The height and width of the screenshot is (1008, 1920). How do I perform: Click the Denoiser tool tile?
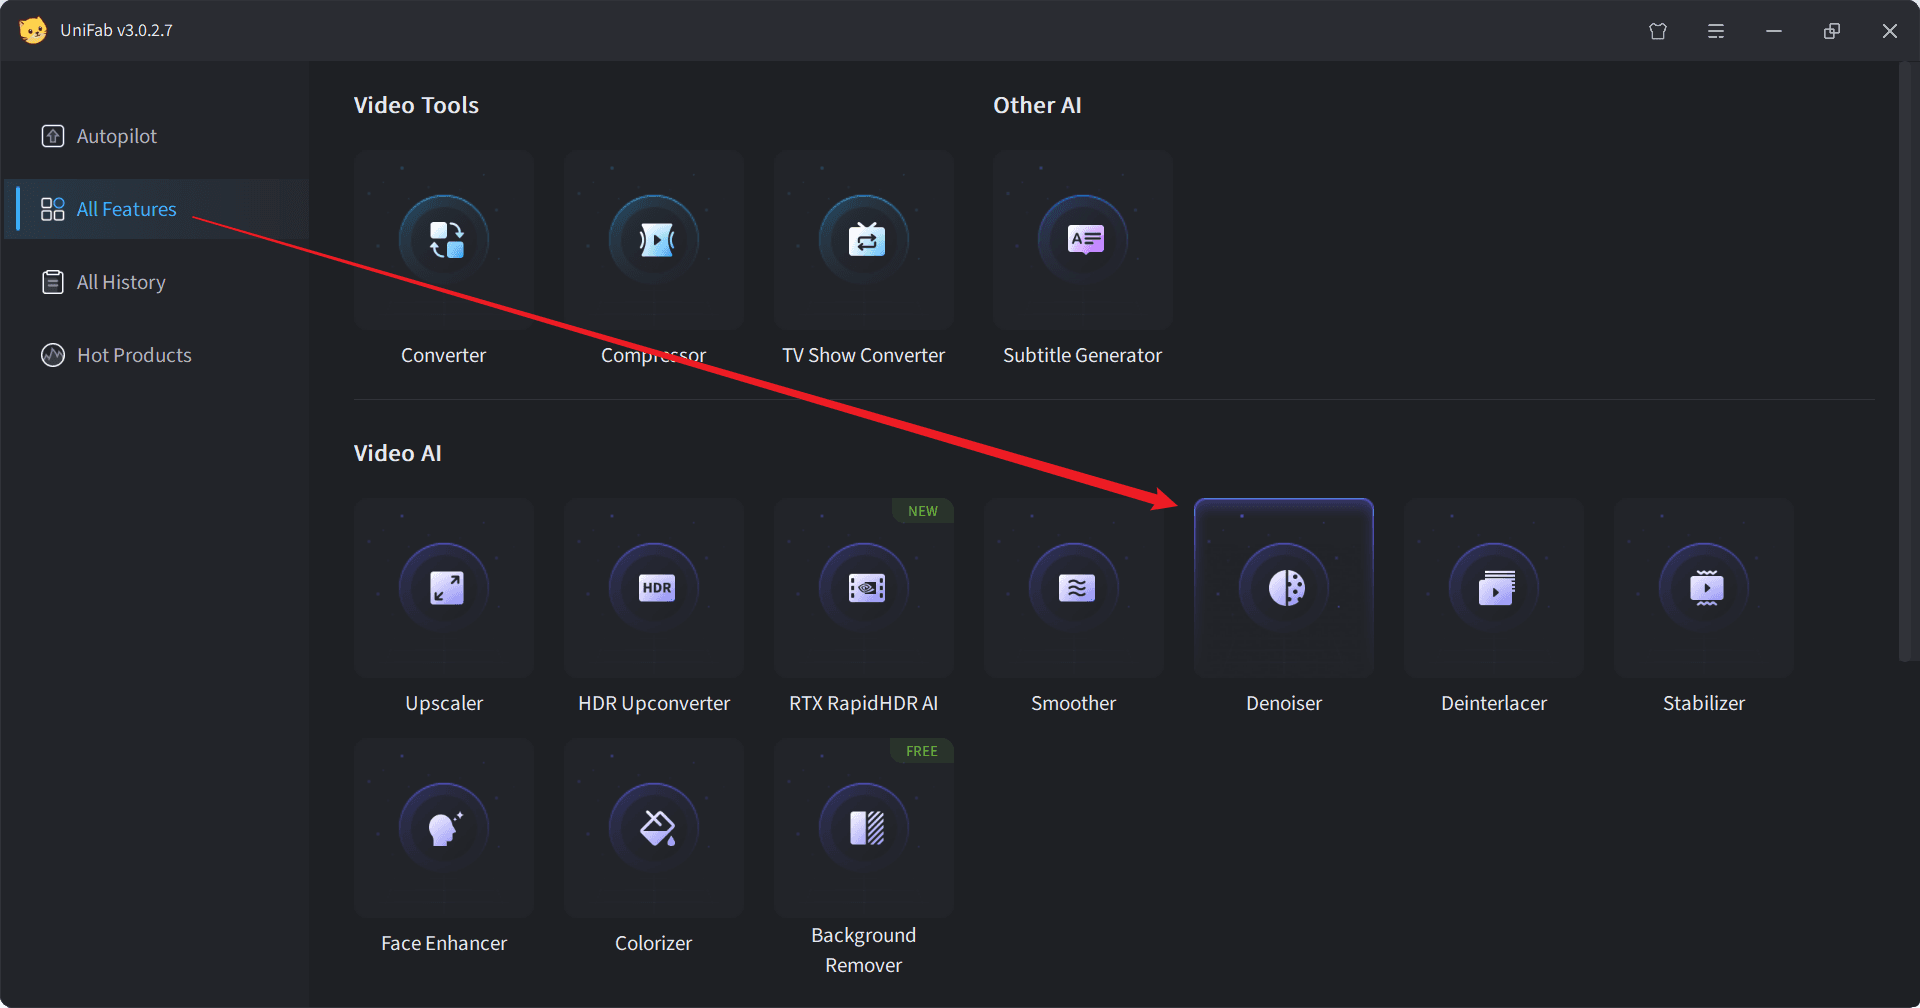click(x=1283, y=588)
